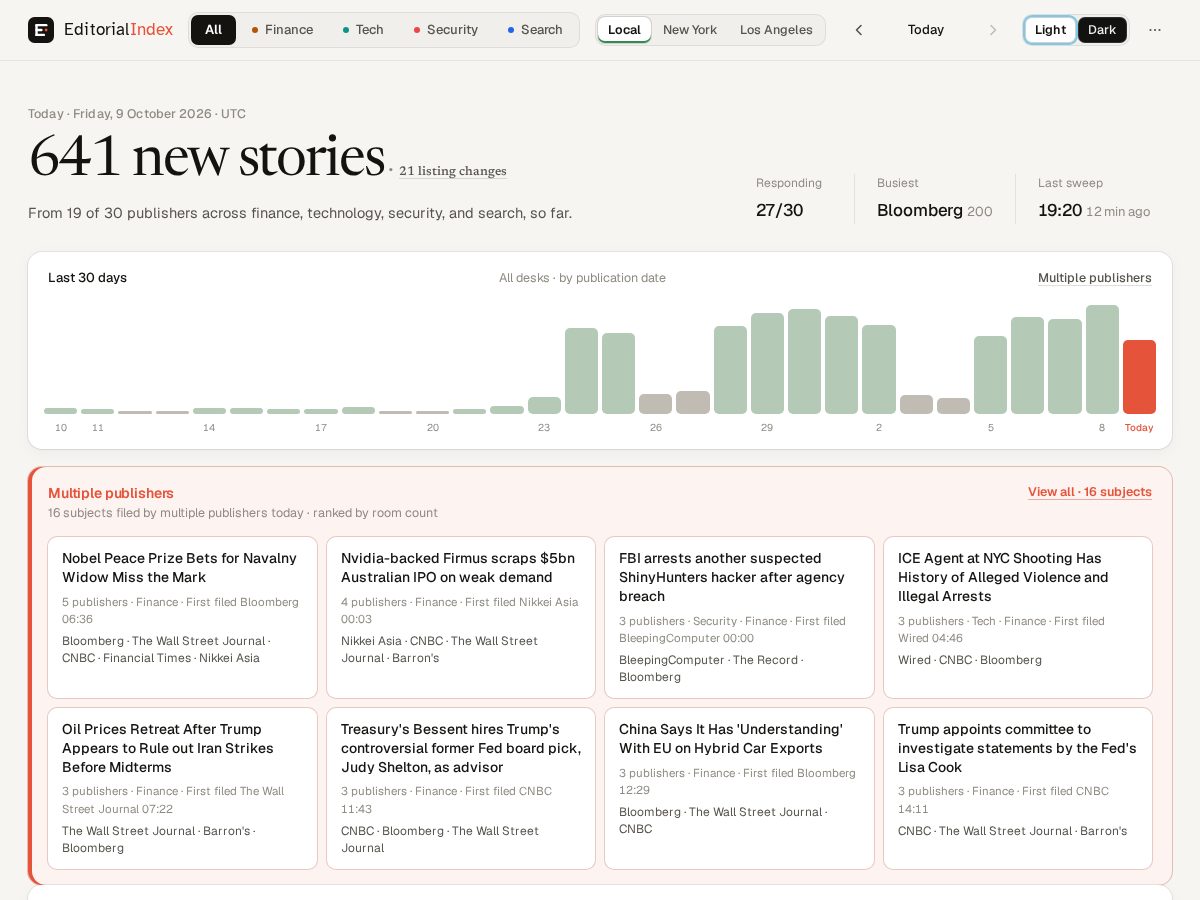Click 'All desks · by publication date' caption
The width and height of the screenshot is (1200, 900).
point(582,278)
